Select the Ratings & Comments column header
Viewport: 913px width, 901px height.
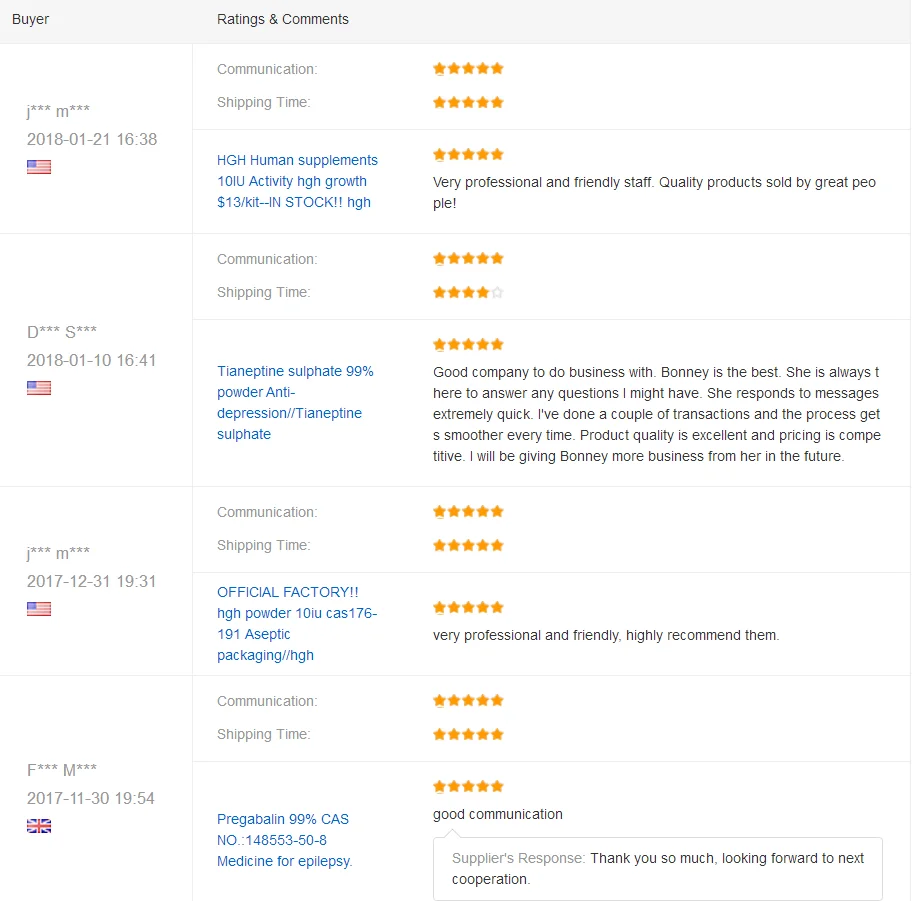(x=283, y=19)
